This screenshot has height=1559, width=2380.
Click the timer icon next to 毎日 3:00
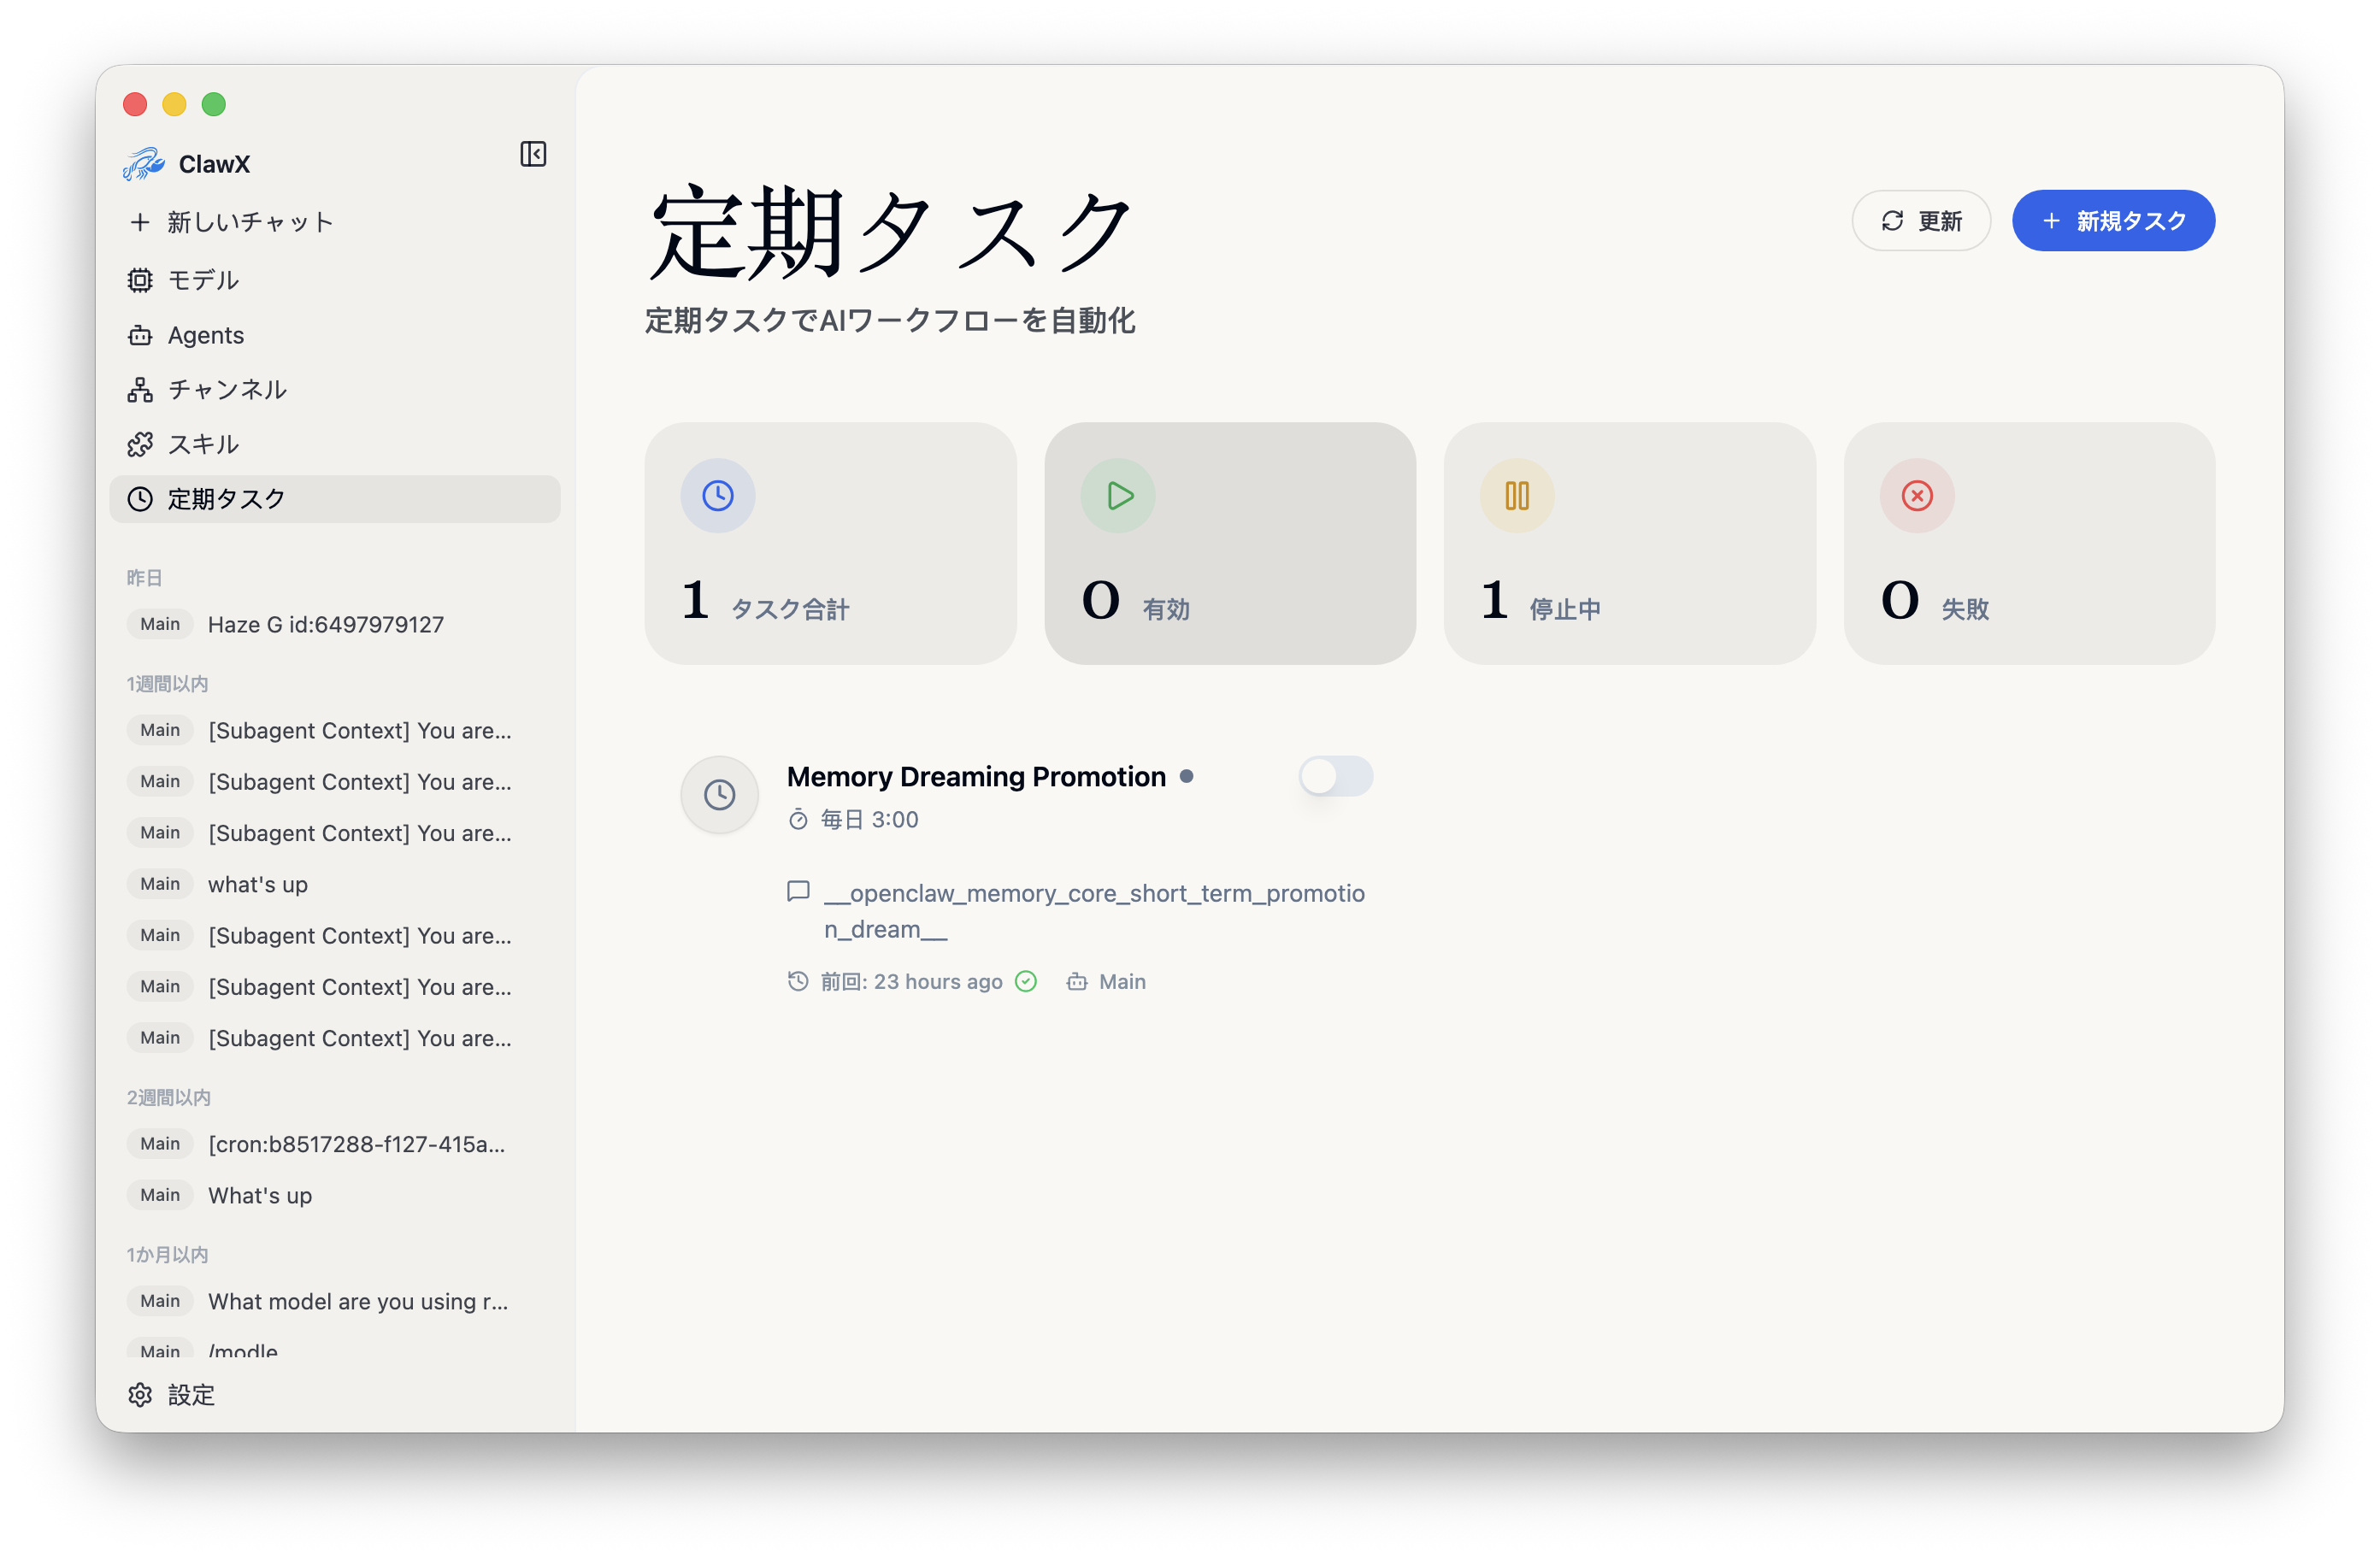coord(798,820)
